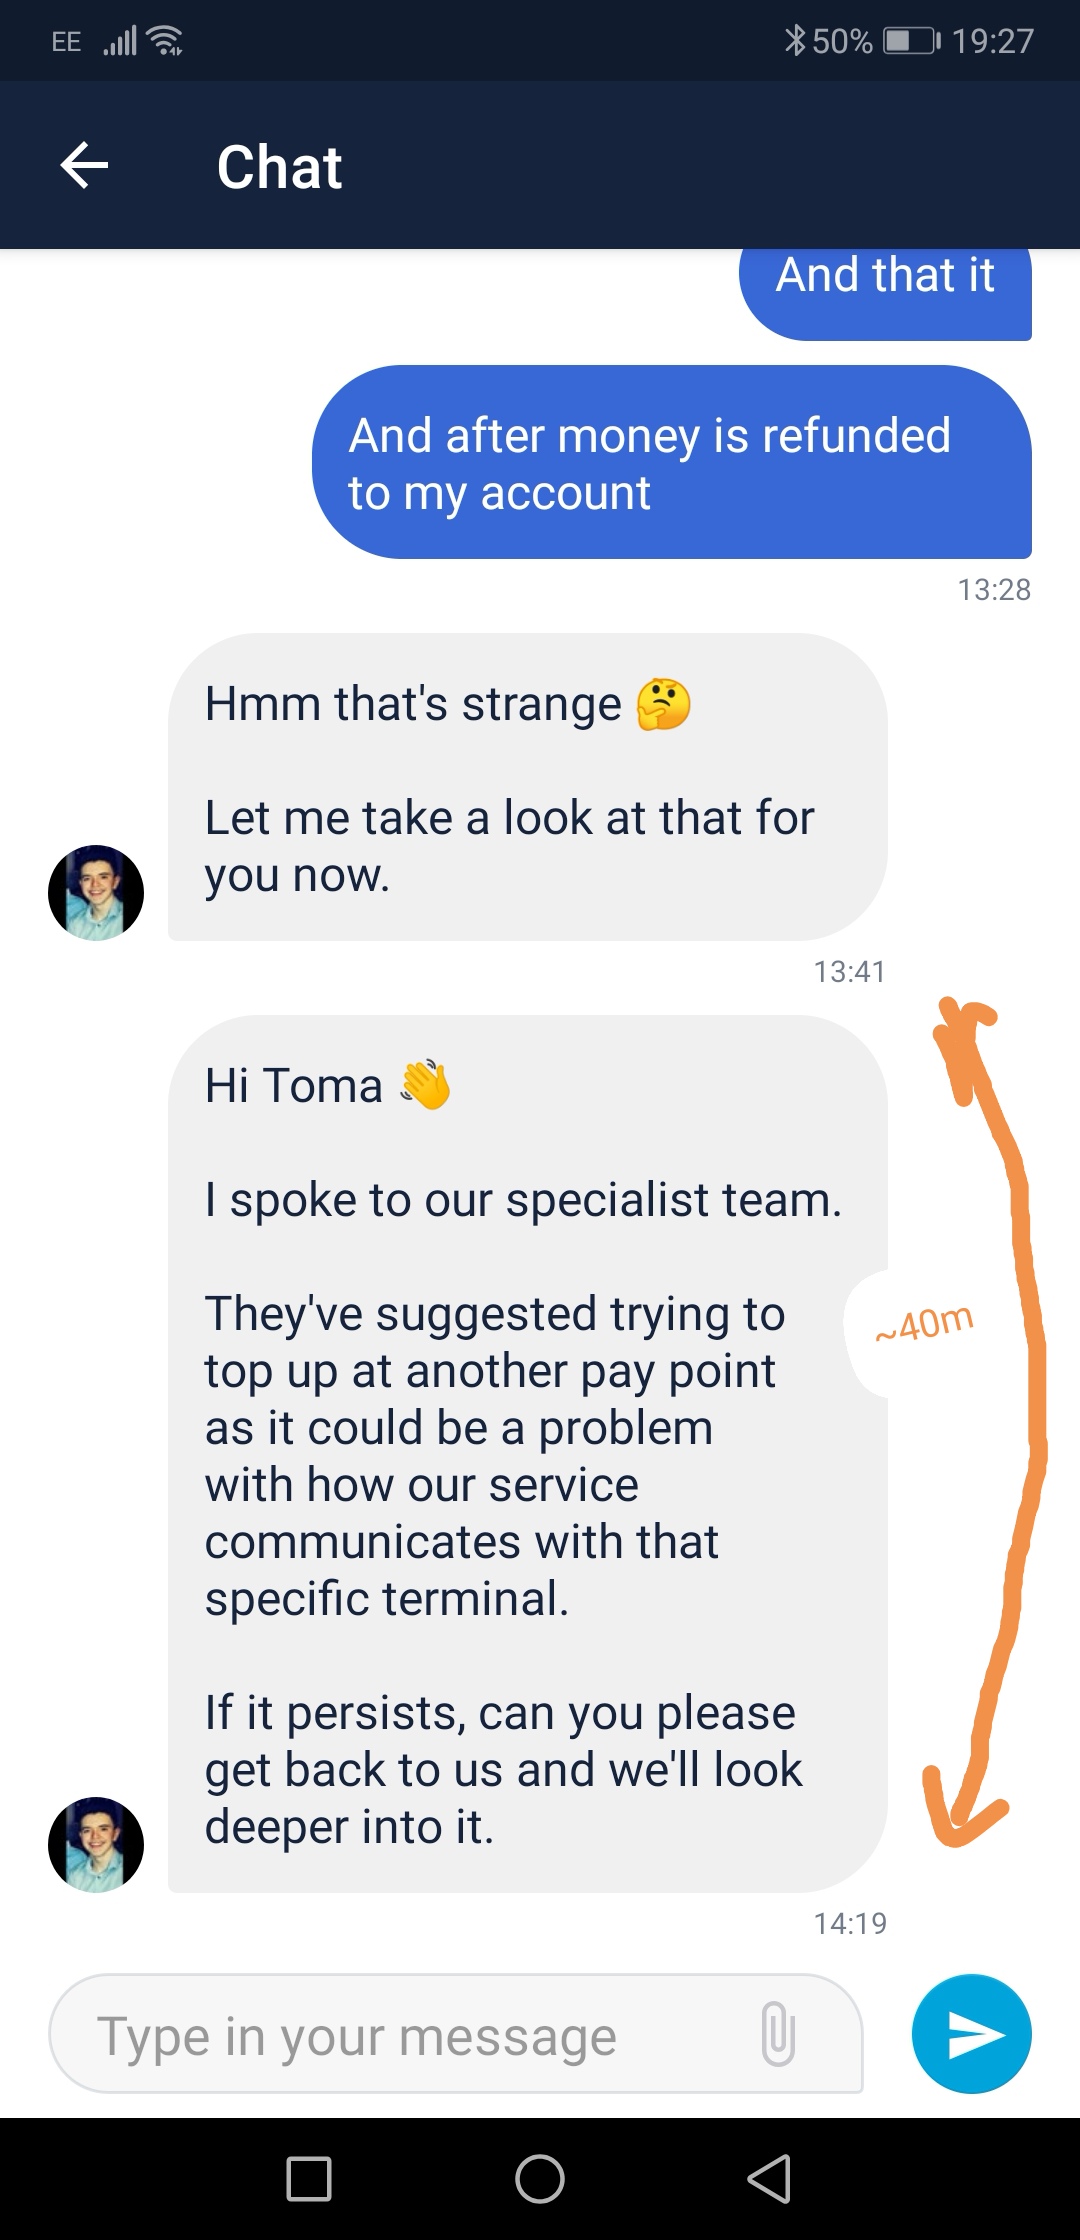Tap the 'And after money is refunded' bubble

click(672, 462)
